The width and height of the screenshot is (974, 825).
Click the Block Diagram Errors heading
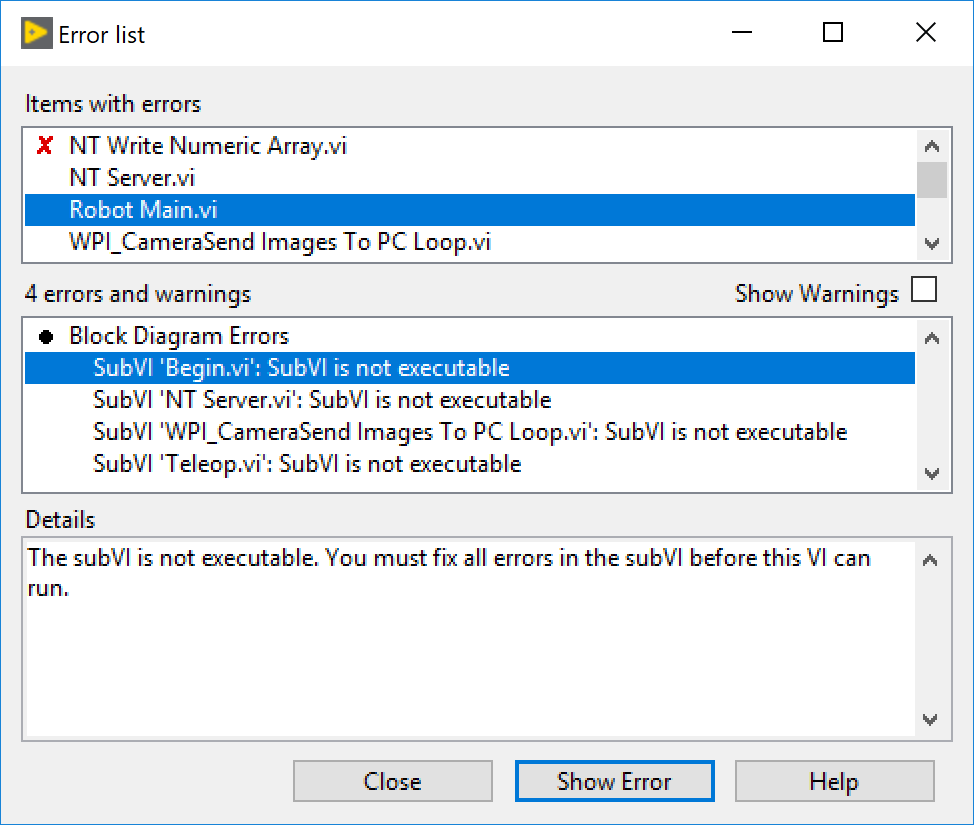[179, 336]
